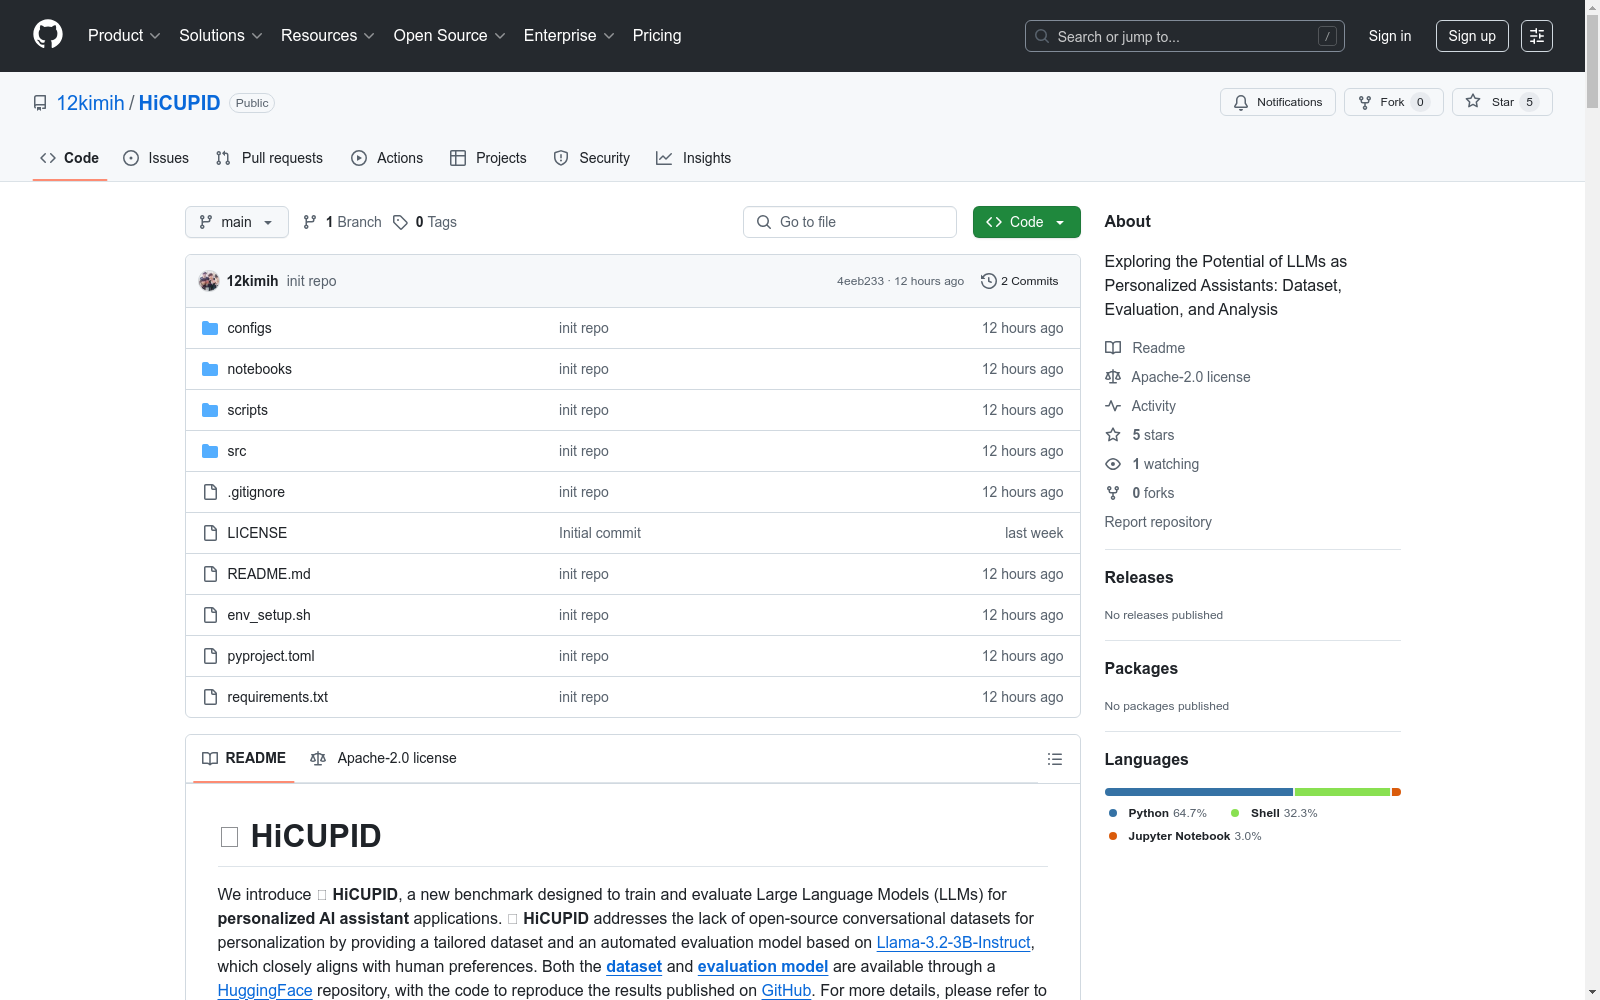1600x1000 pixels.
Task: Click the src folder icon
Action: [210, 451]
